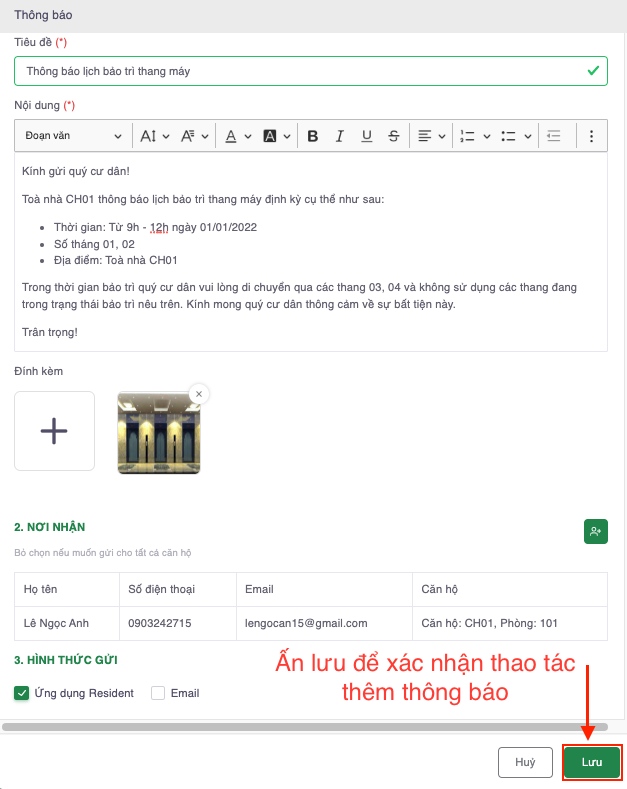
Task: Open the background highlight color picker
Action: point(276,136)
